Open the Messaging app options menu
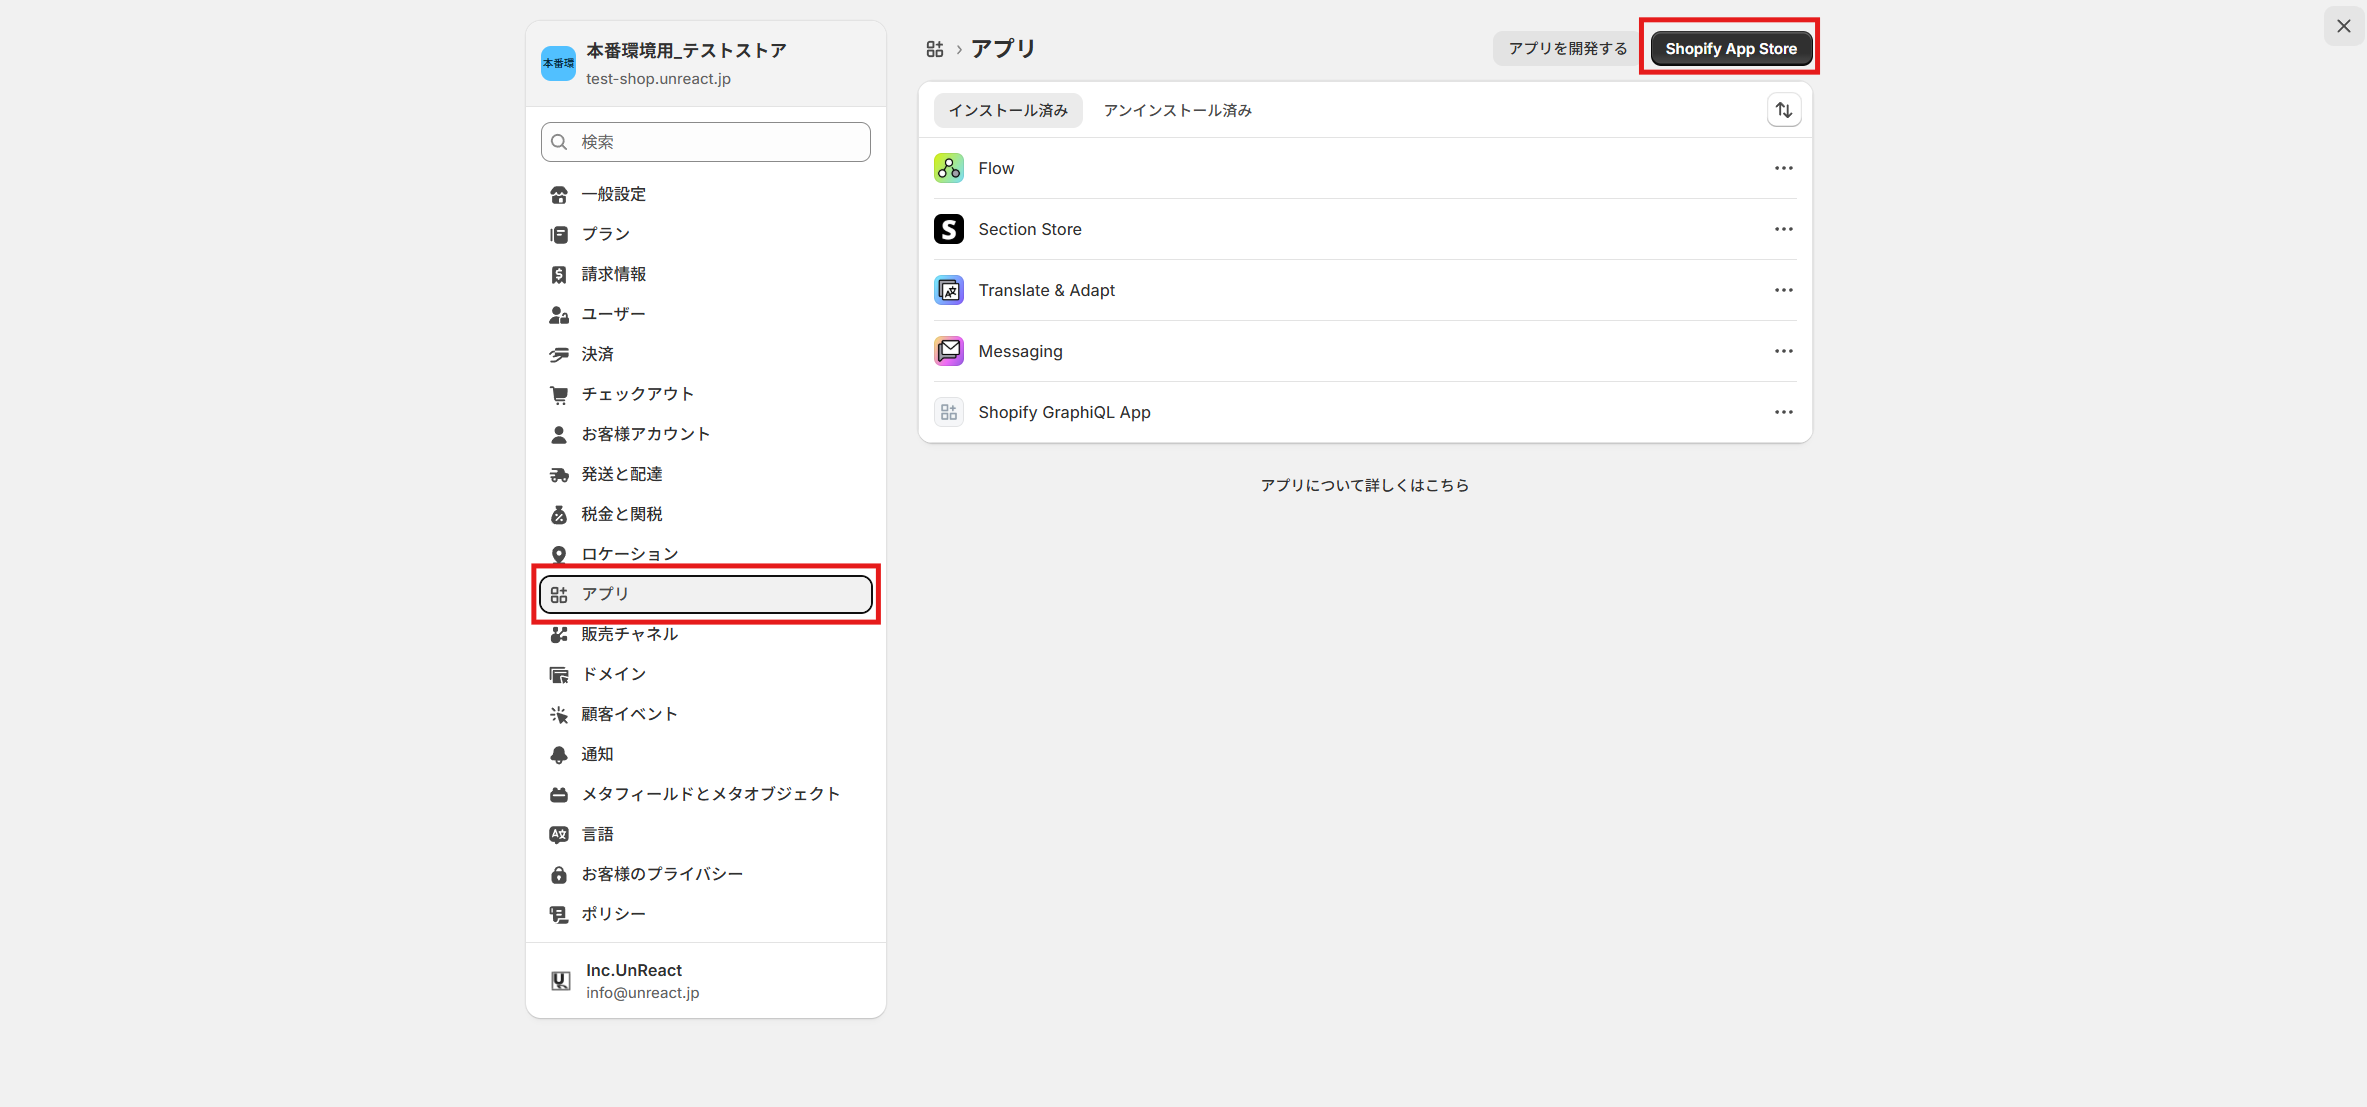 click(x=1784, y=351)
